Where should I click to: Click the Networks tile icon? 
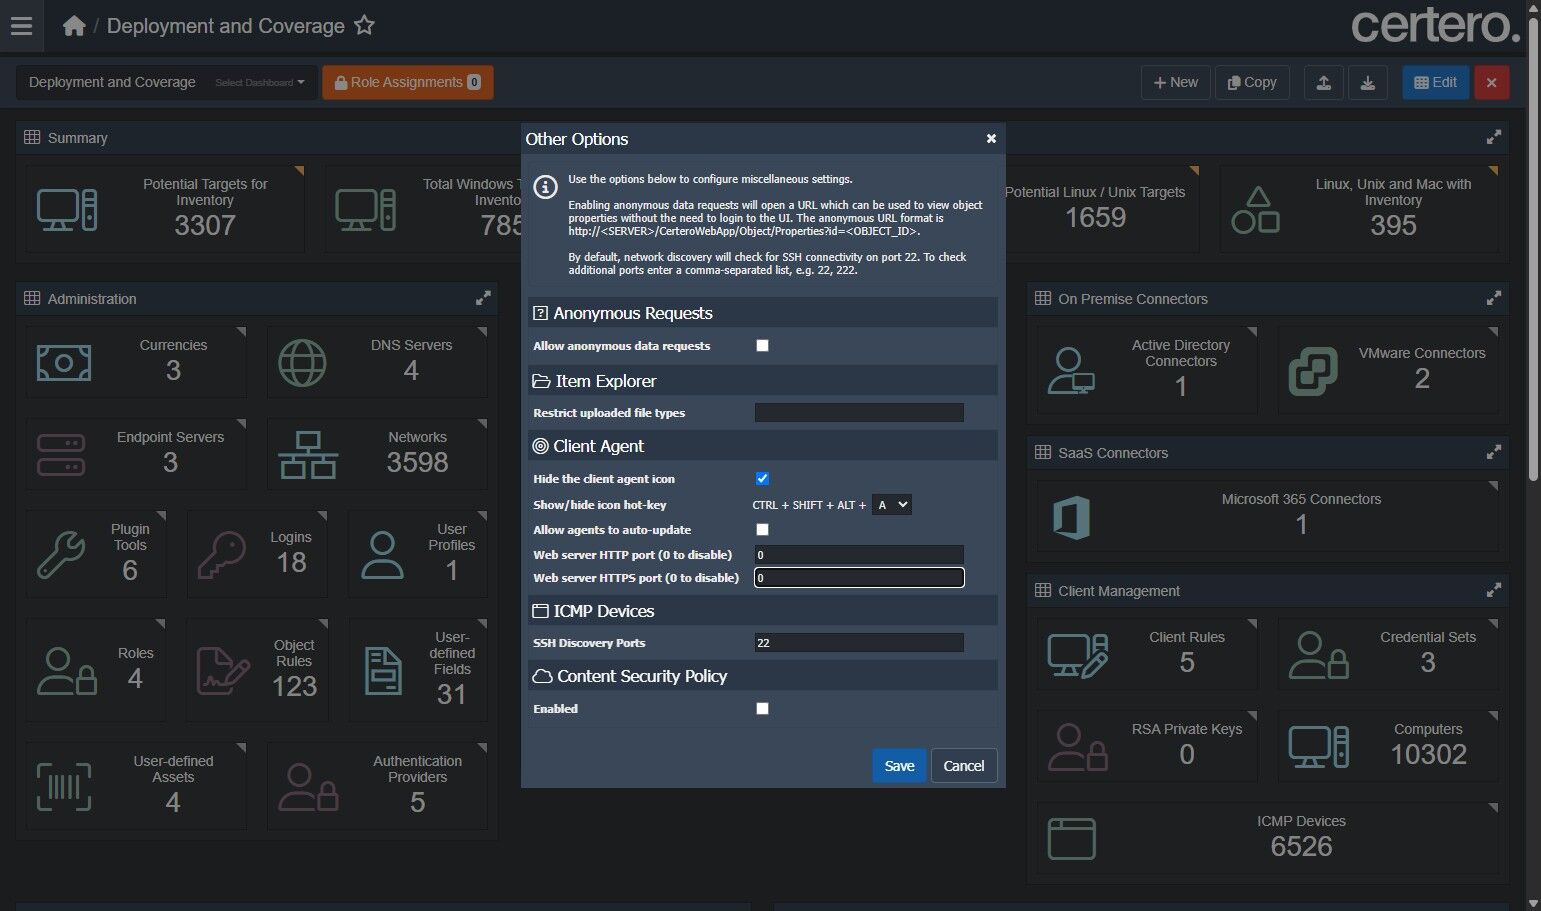point(307,455)
